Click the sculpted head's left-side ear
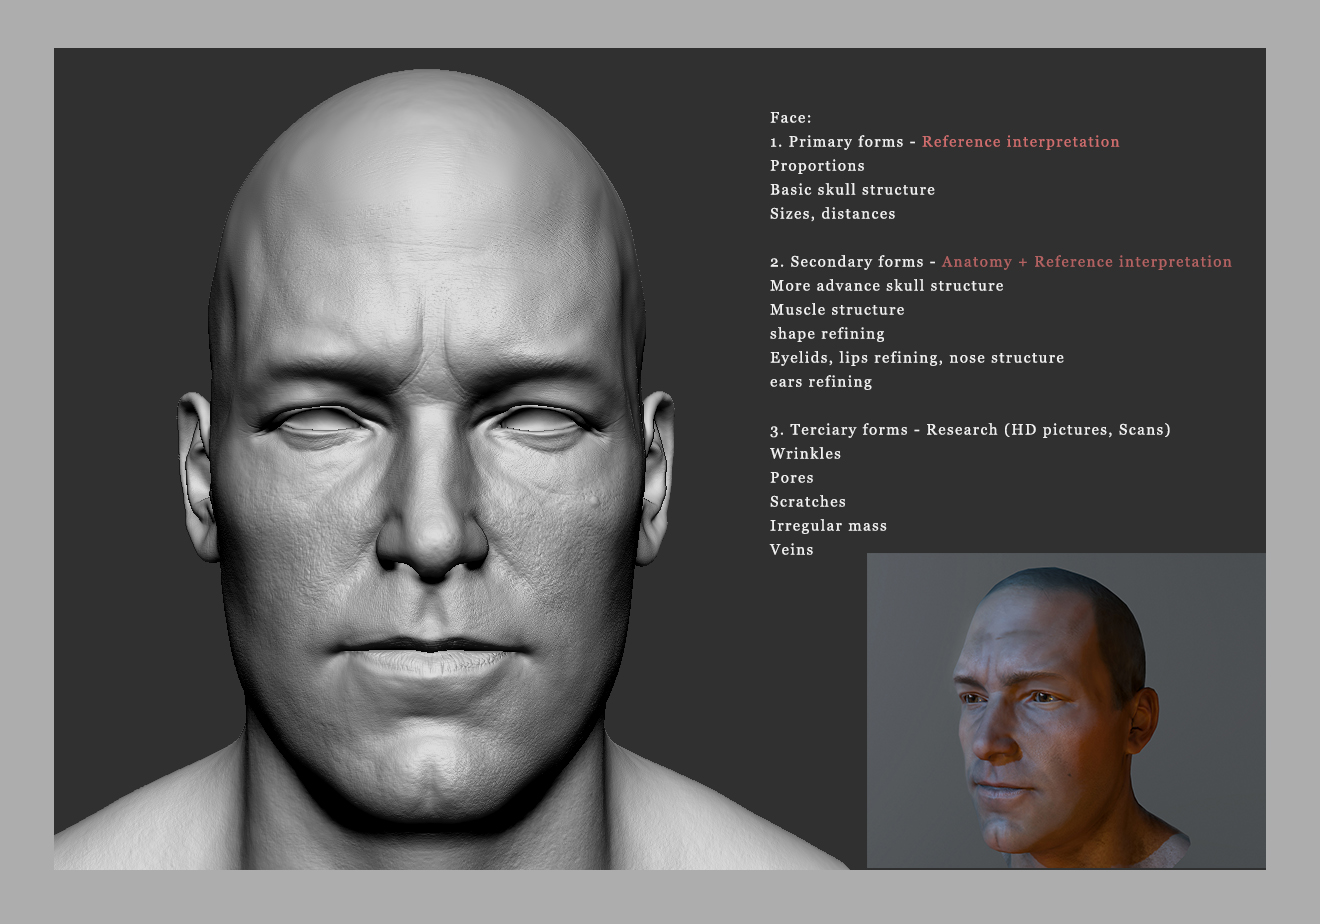Viewport: 1320px width, 924px height. pyautogui.click(x=198, y=475)
